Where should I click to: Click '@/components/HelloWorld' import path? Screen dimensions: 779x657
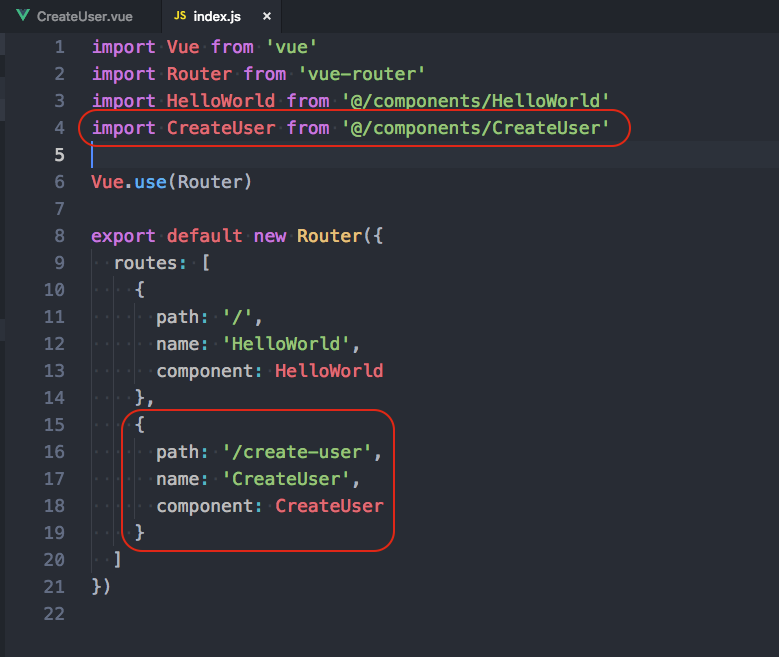475,101
